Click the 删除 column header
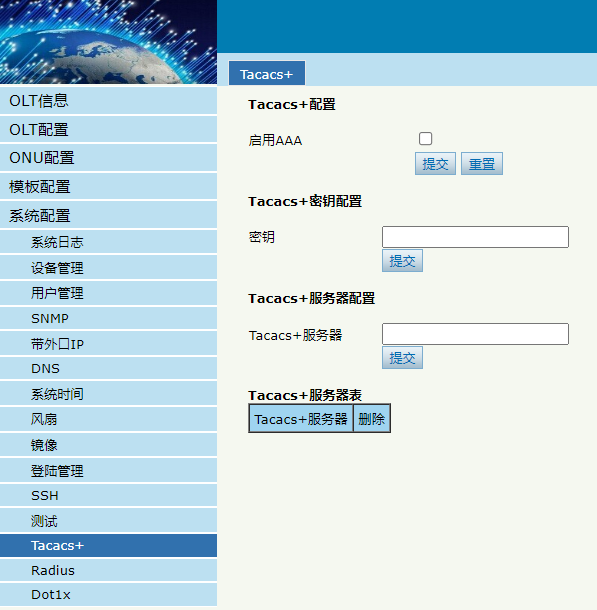Screen dimensions: 597x610 click(x=372, y=419)
